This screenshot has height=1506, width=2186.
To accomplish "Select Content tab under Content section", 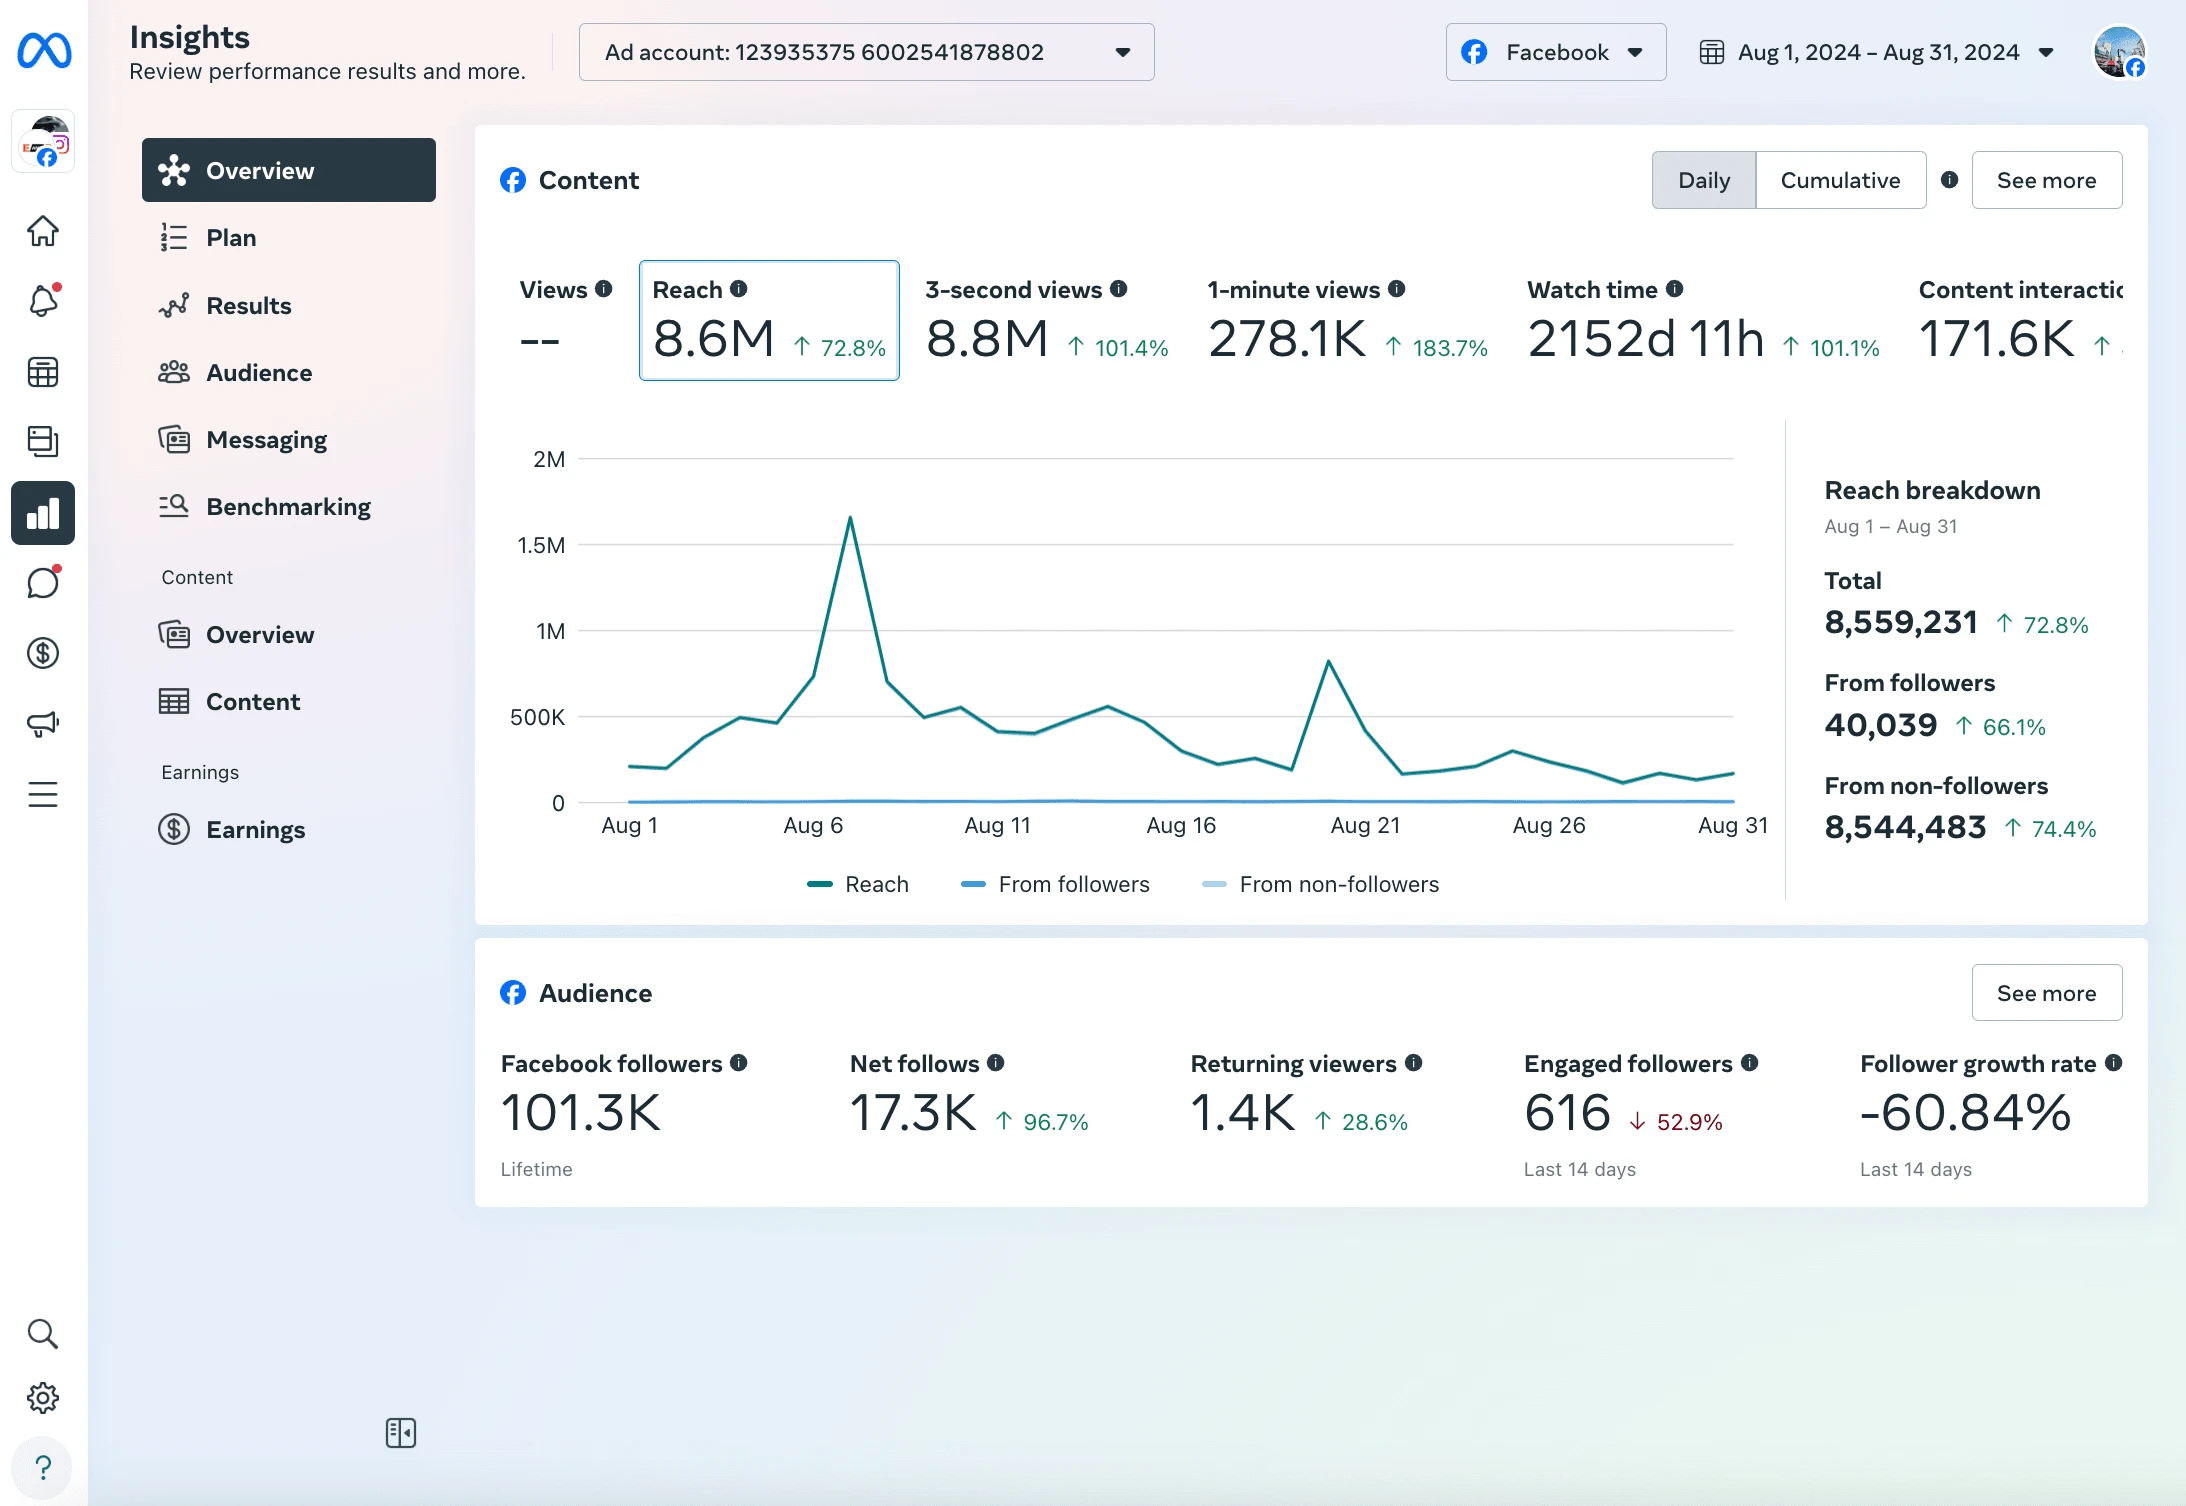I will point(252,701).
